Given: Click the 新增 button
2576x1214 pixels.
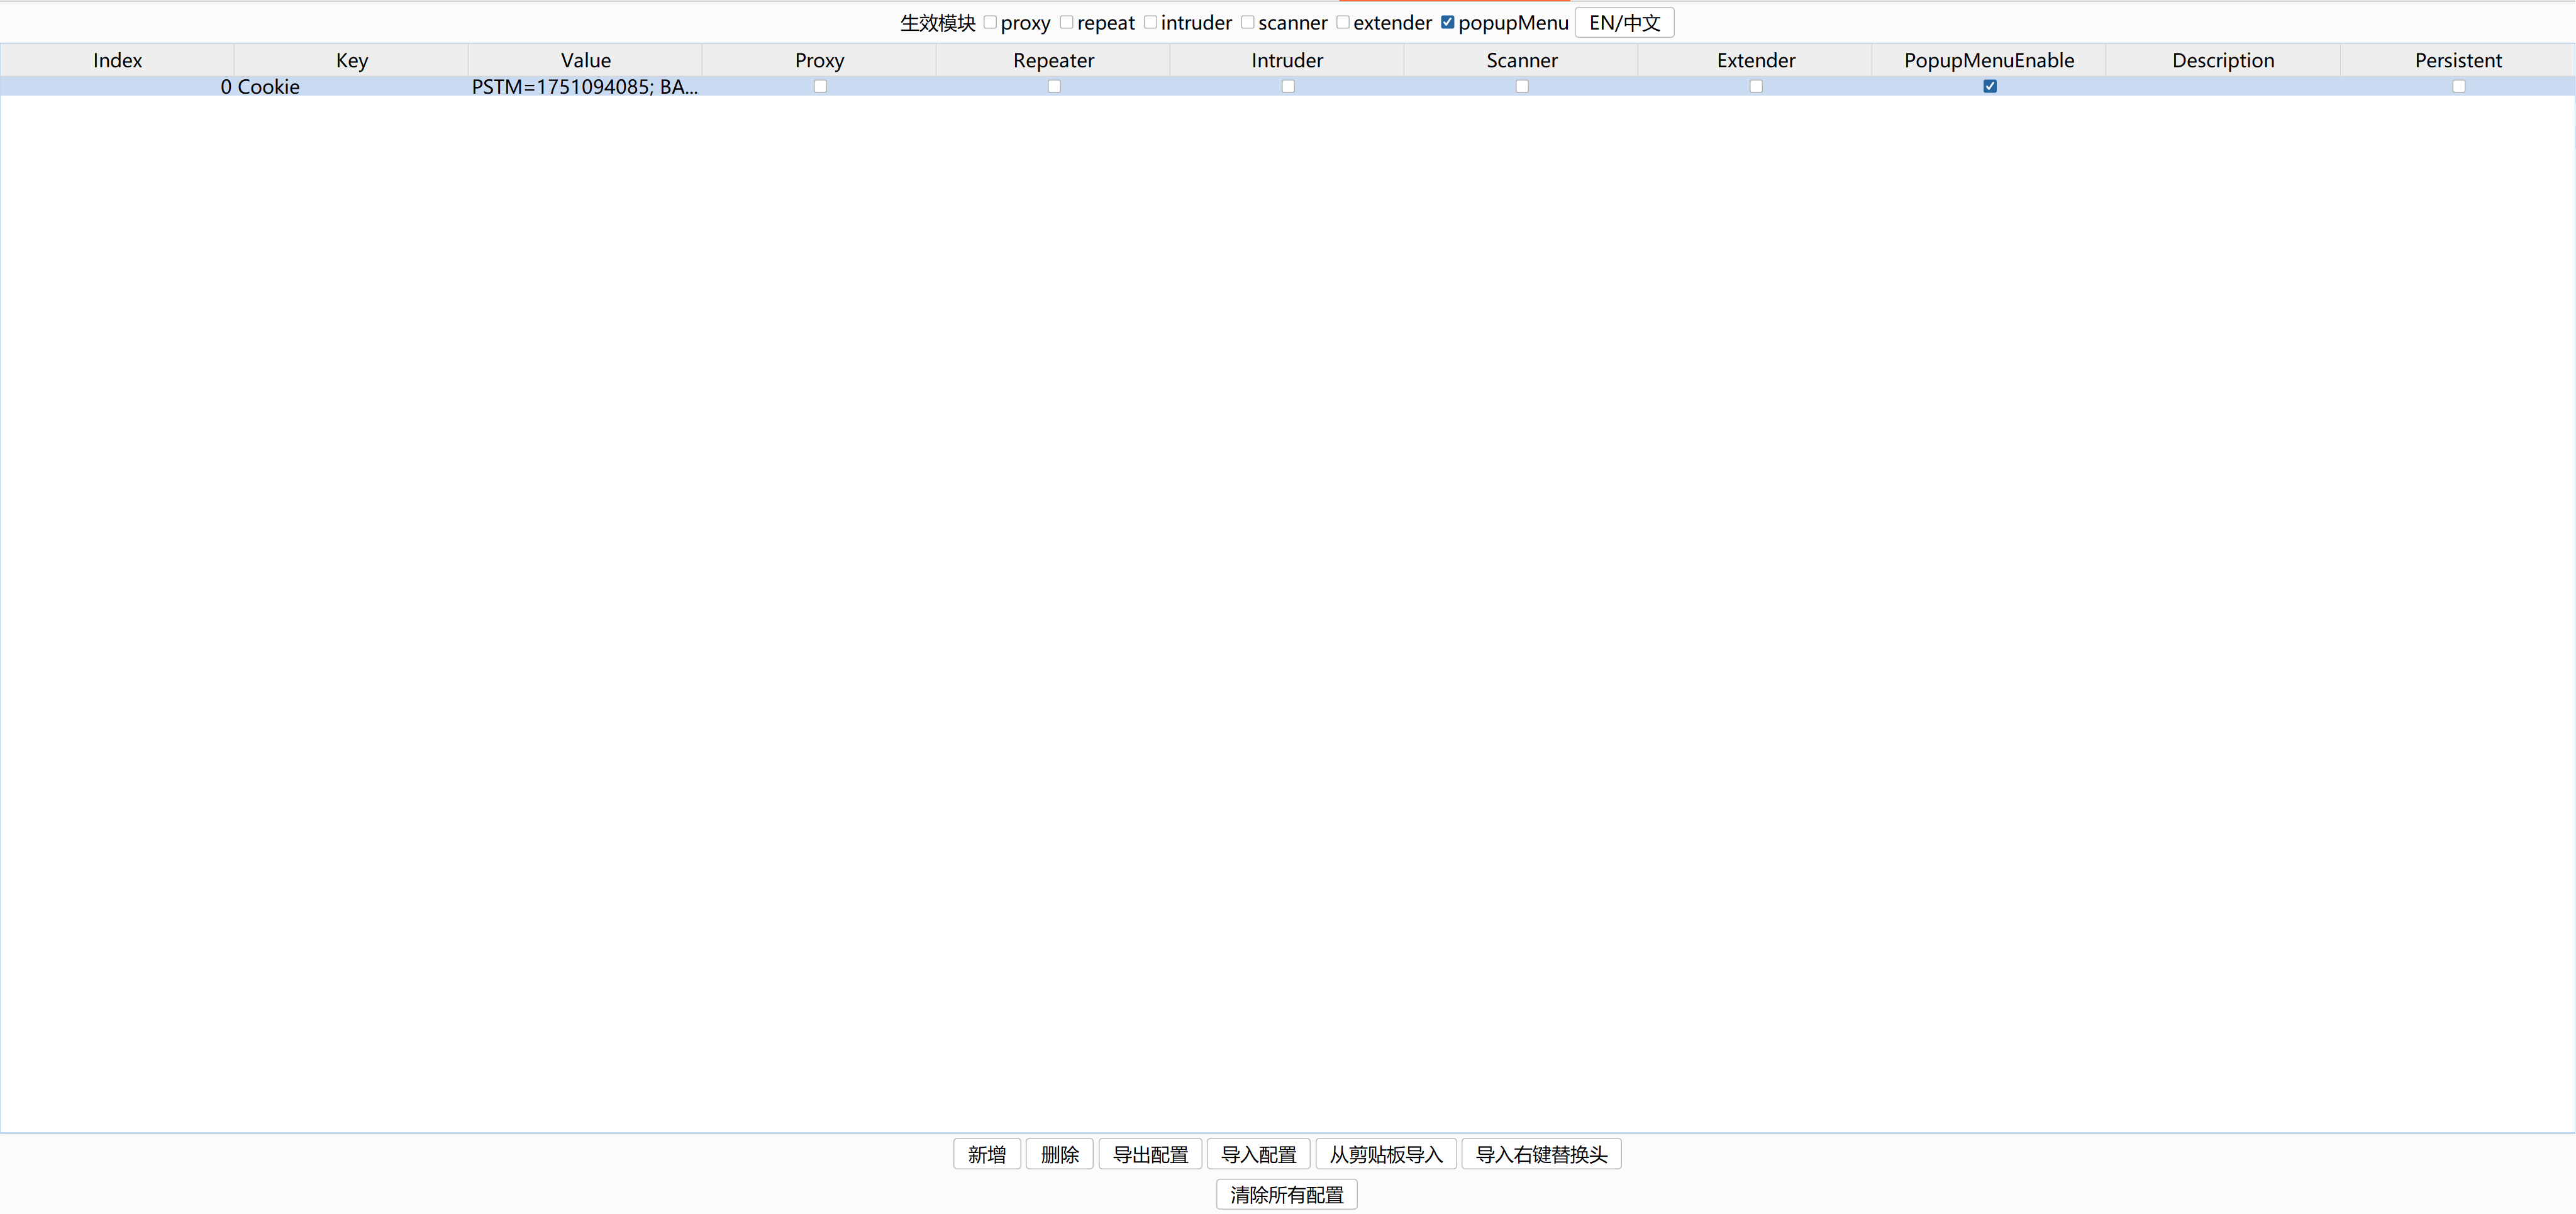Looking at the screenshot, I should pos(986,1154).
